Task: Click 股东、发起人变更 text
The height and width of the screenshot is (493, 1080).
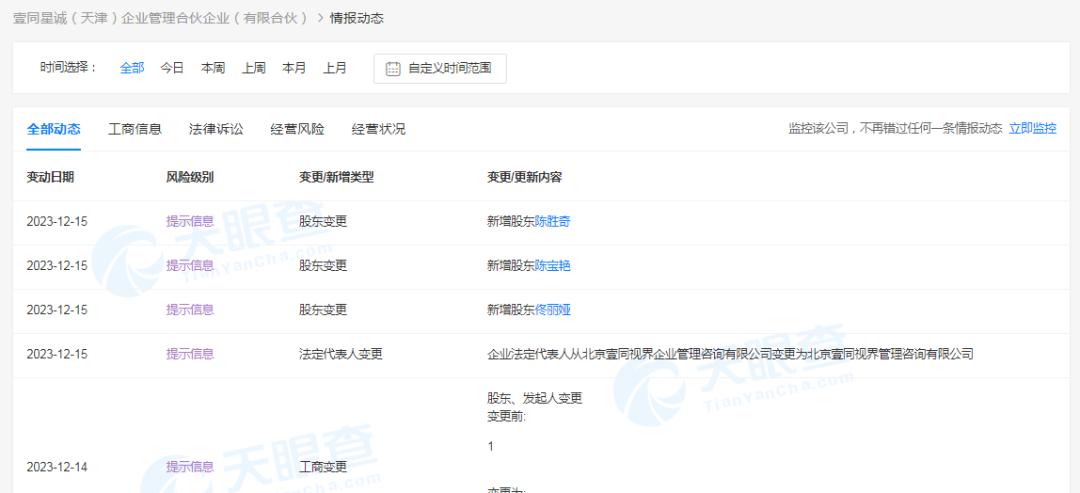Action: (x=534, y=398)
